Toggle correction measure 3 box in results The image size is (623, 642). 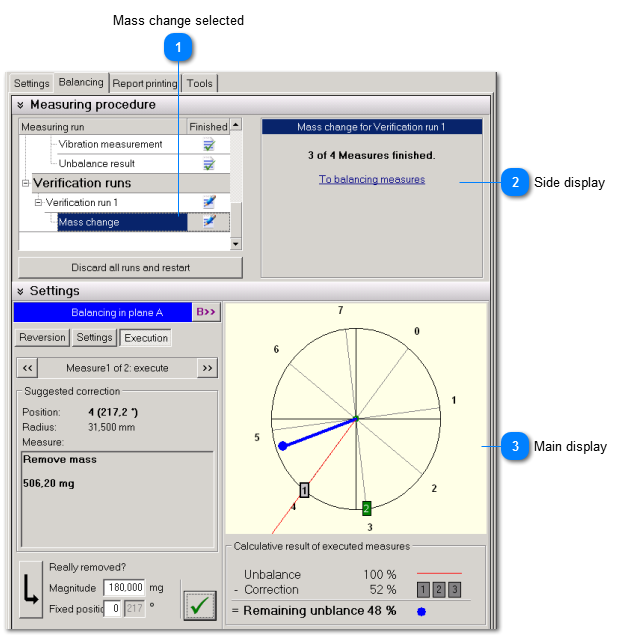[x=453, y=590]
